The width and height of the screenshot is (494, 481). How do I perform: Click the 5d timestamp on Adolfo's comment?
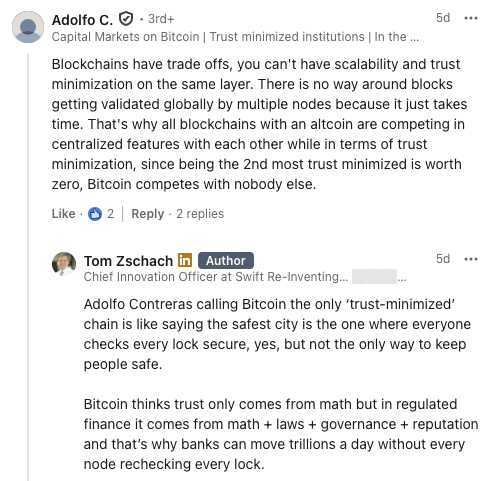(x=443, y=18)
